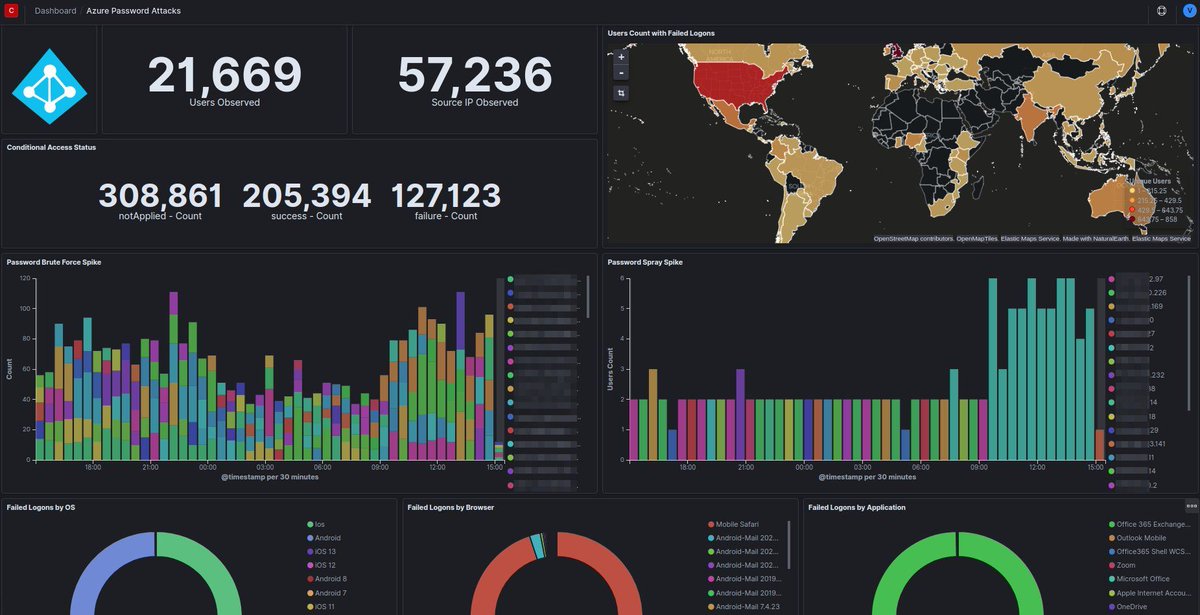
Task: Open the user avatar menu
Action: point(1187,10)
